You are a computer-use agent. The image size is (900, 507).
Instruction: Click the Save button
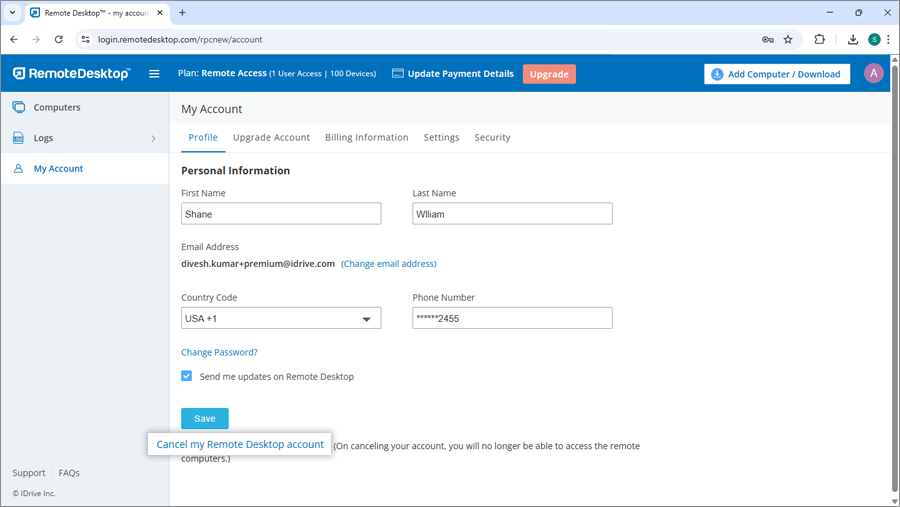[205, 418]
